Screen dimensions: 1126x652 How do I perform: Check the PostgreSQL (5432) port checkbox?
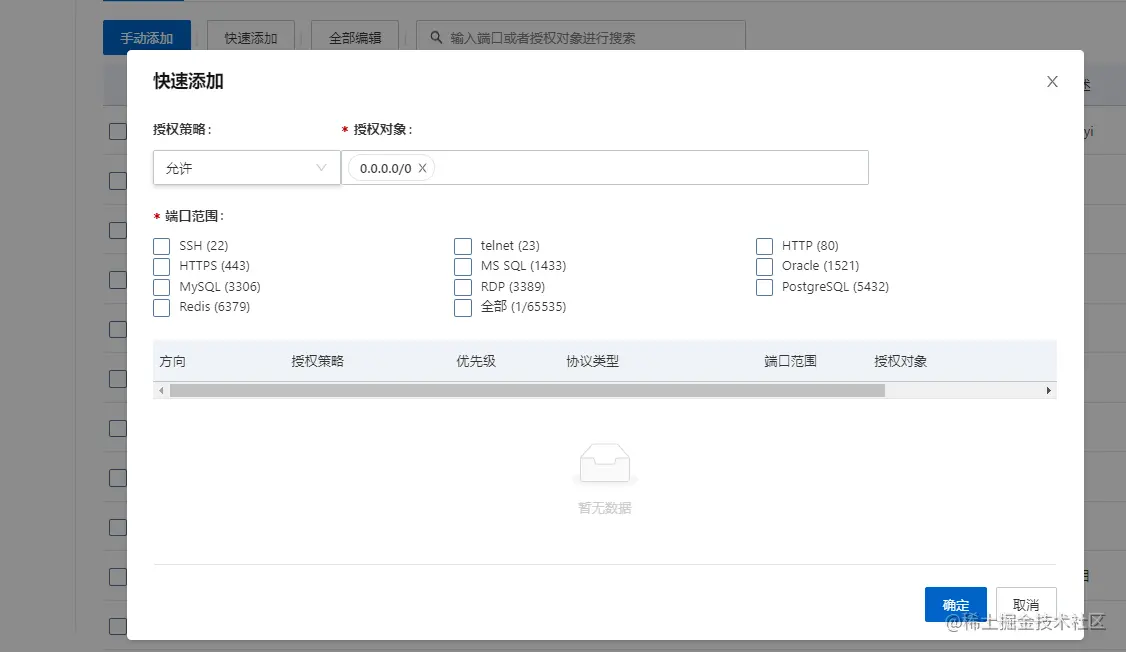pyautogui.click(x=764, y=287)
